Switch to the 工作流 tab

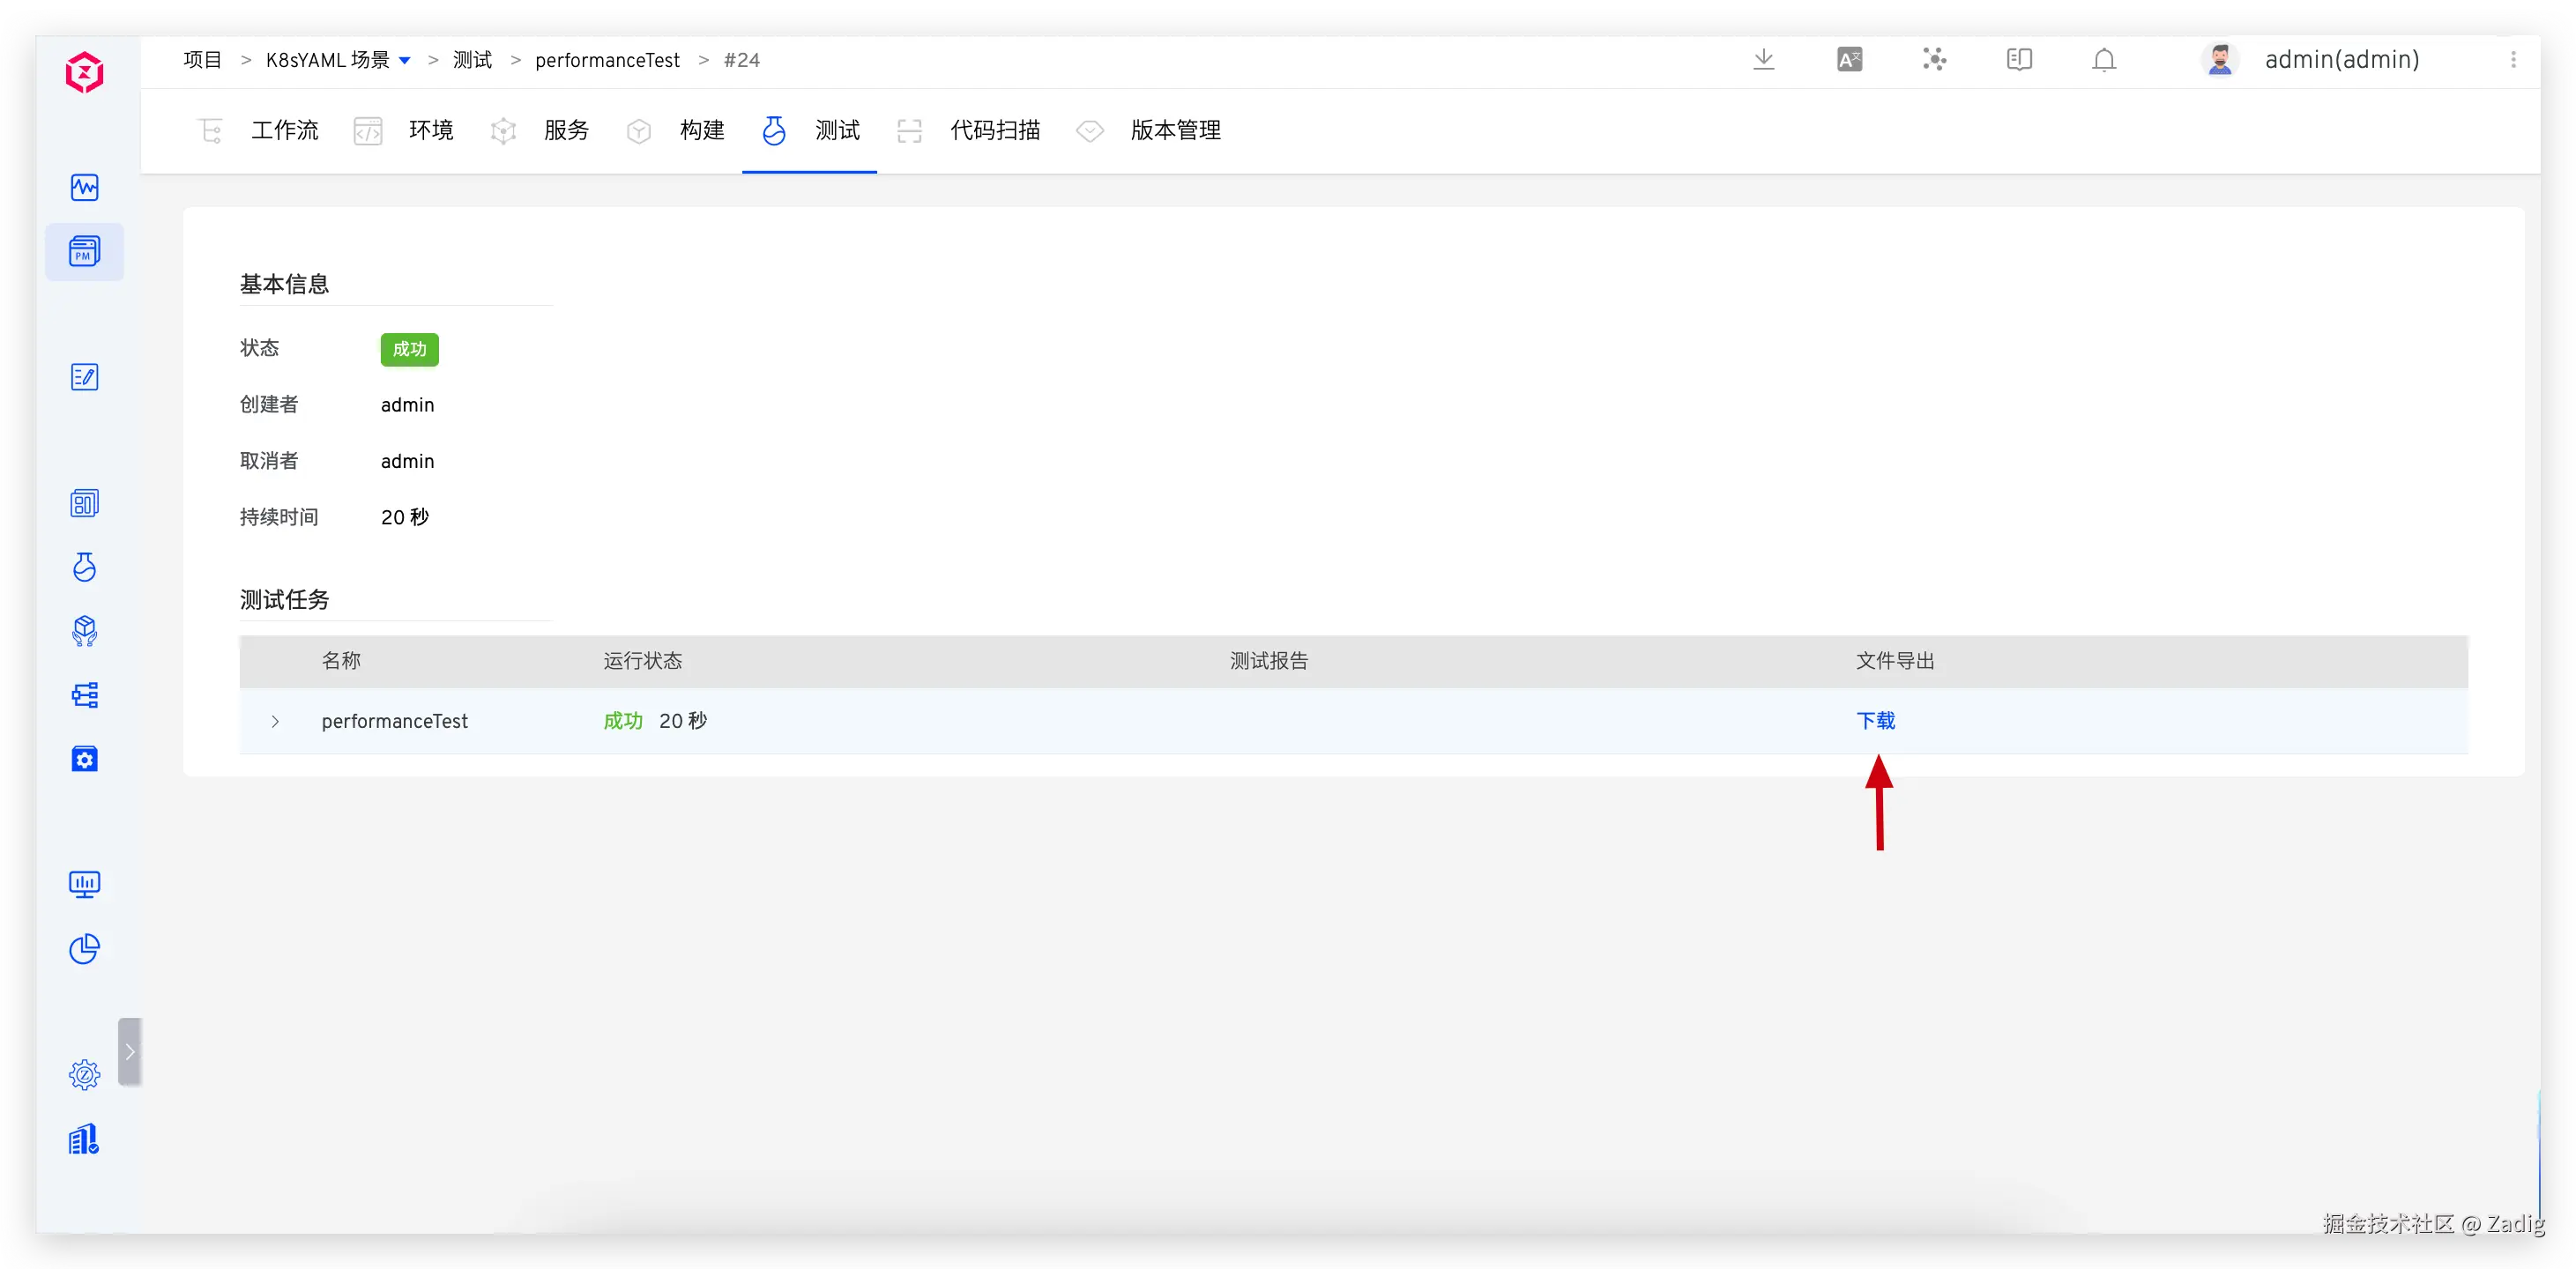[x=284, y=130]
